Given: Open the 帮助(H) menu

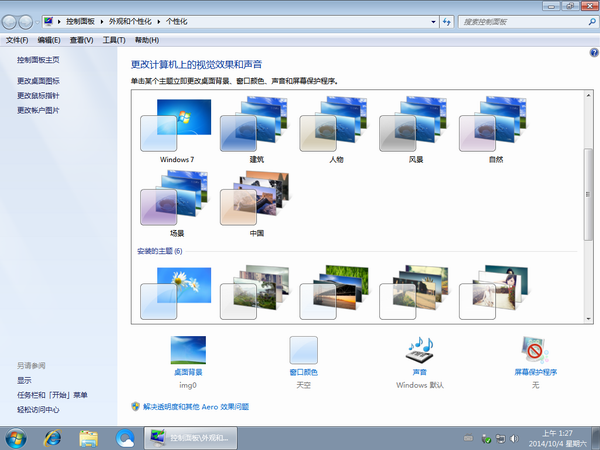Looking at the screenshot, I should click(x=147, y=40).
